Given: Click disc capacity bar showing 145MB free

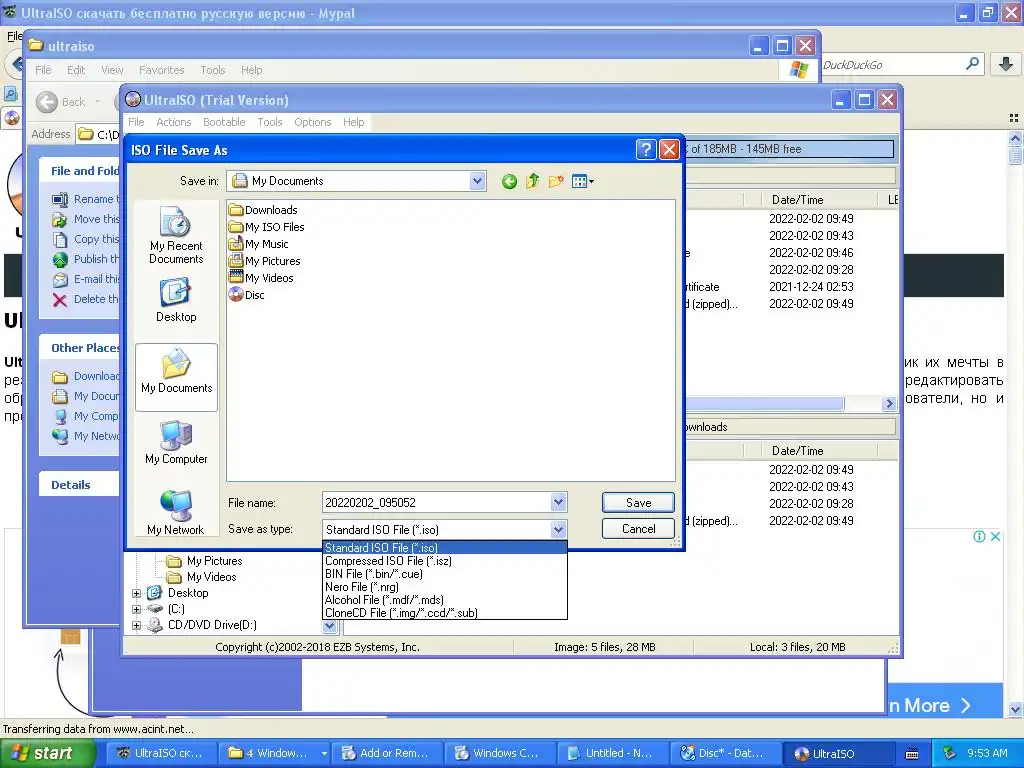Looking at the screenshot, I should click(789, 149).
